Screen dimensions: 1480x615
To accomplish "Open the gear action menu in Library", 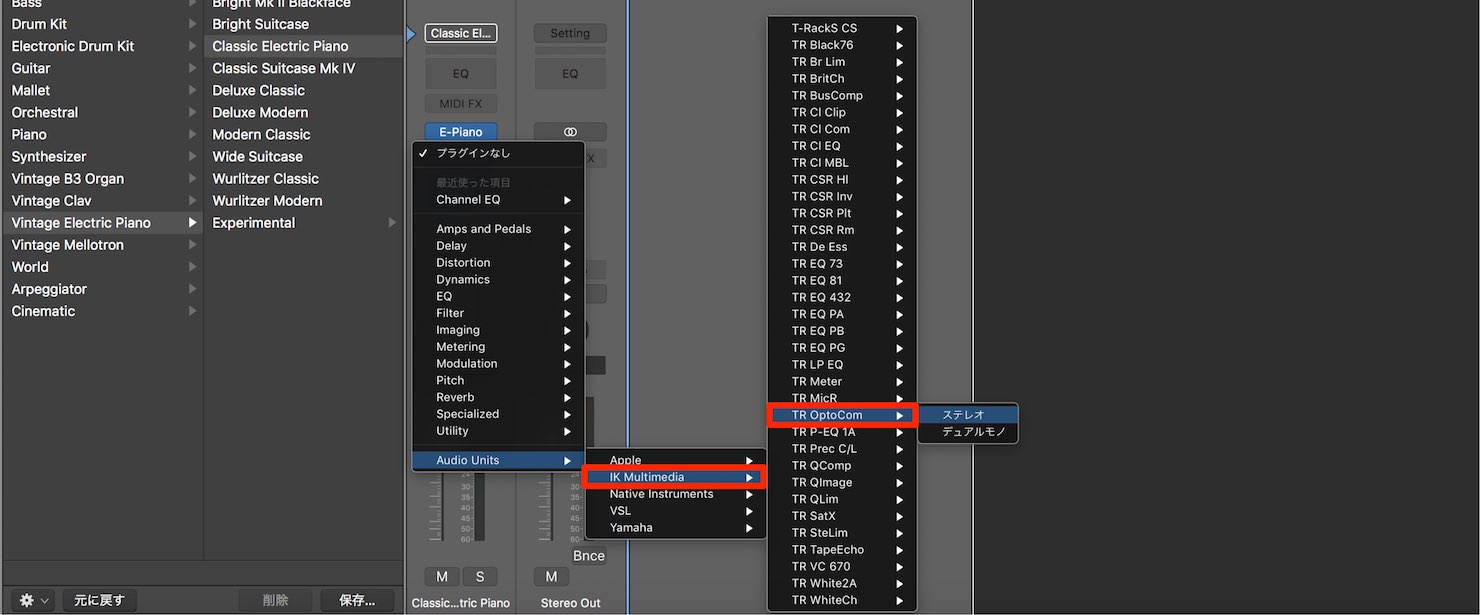I will click(x=32, y=600).
